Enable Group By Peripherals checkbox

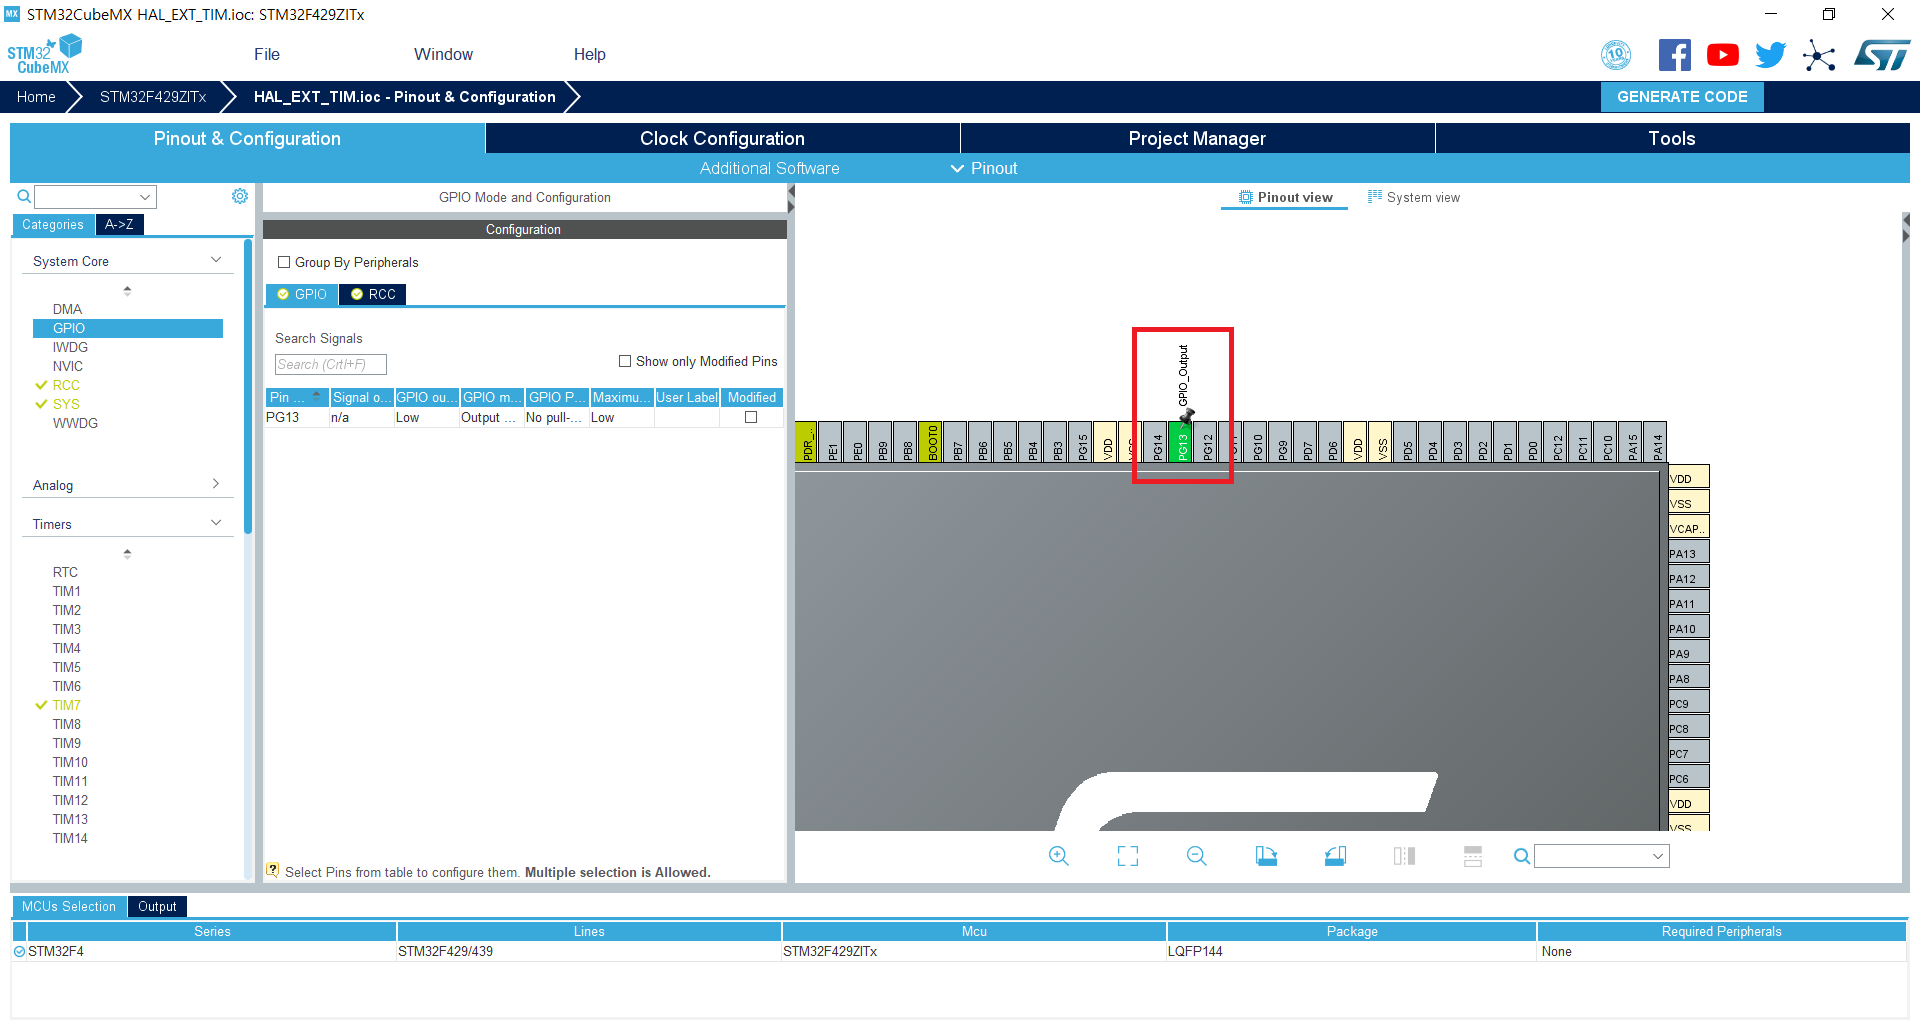(284, 262)
